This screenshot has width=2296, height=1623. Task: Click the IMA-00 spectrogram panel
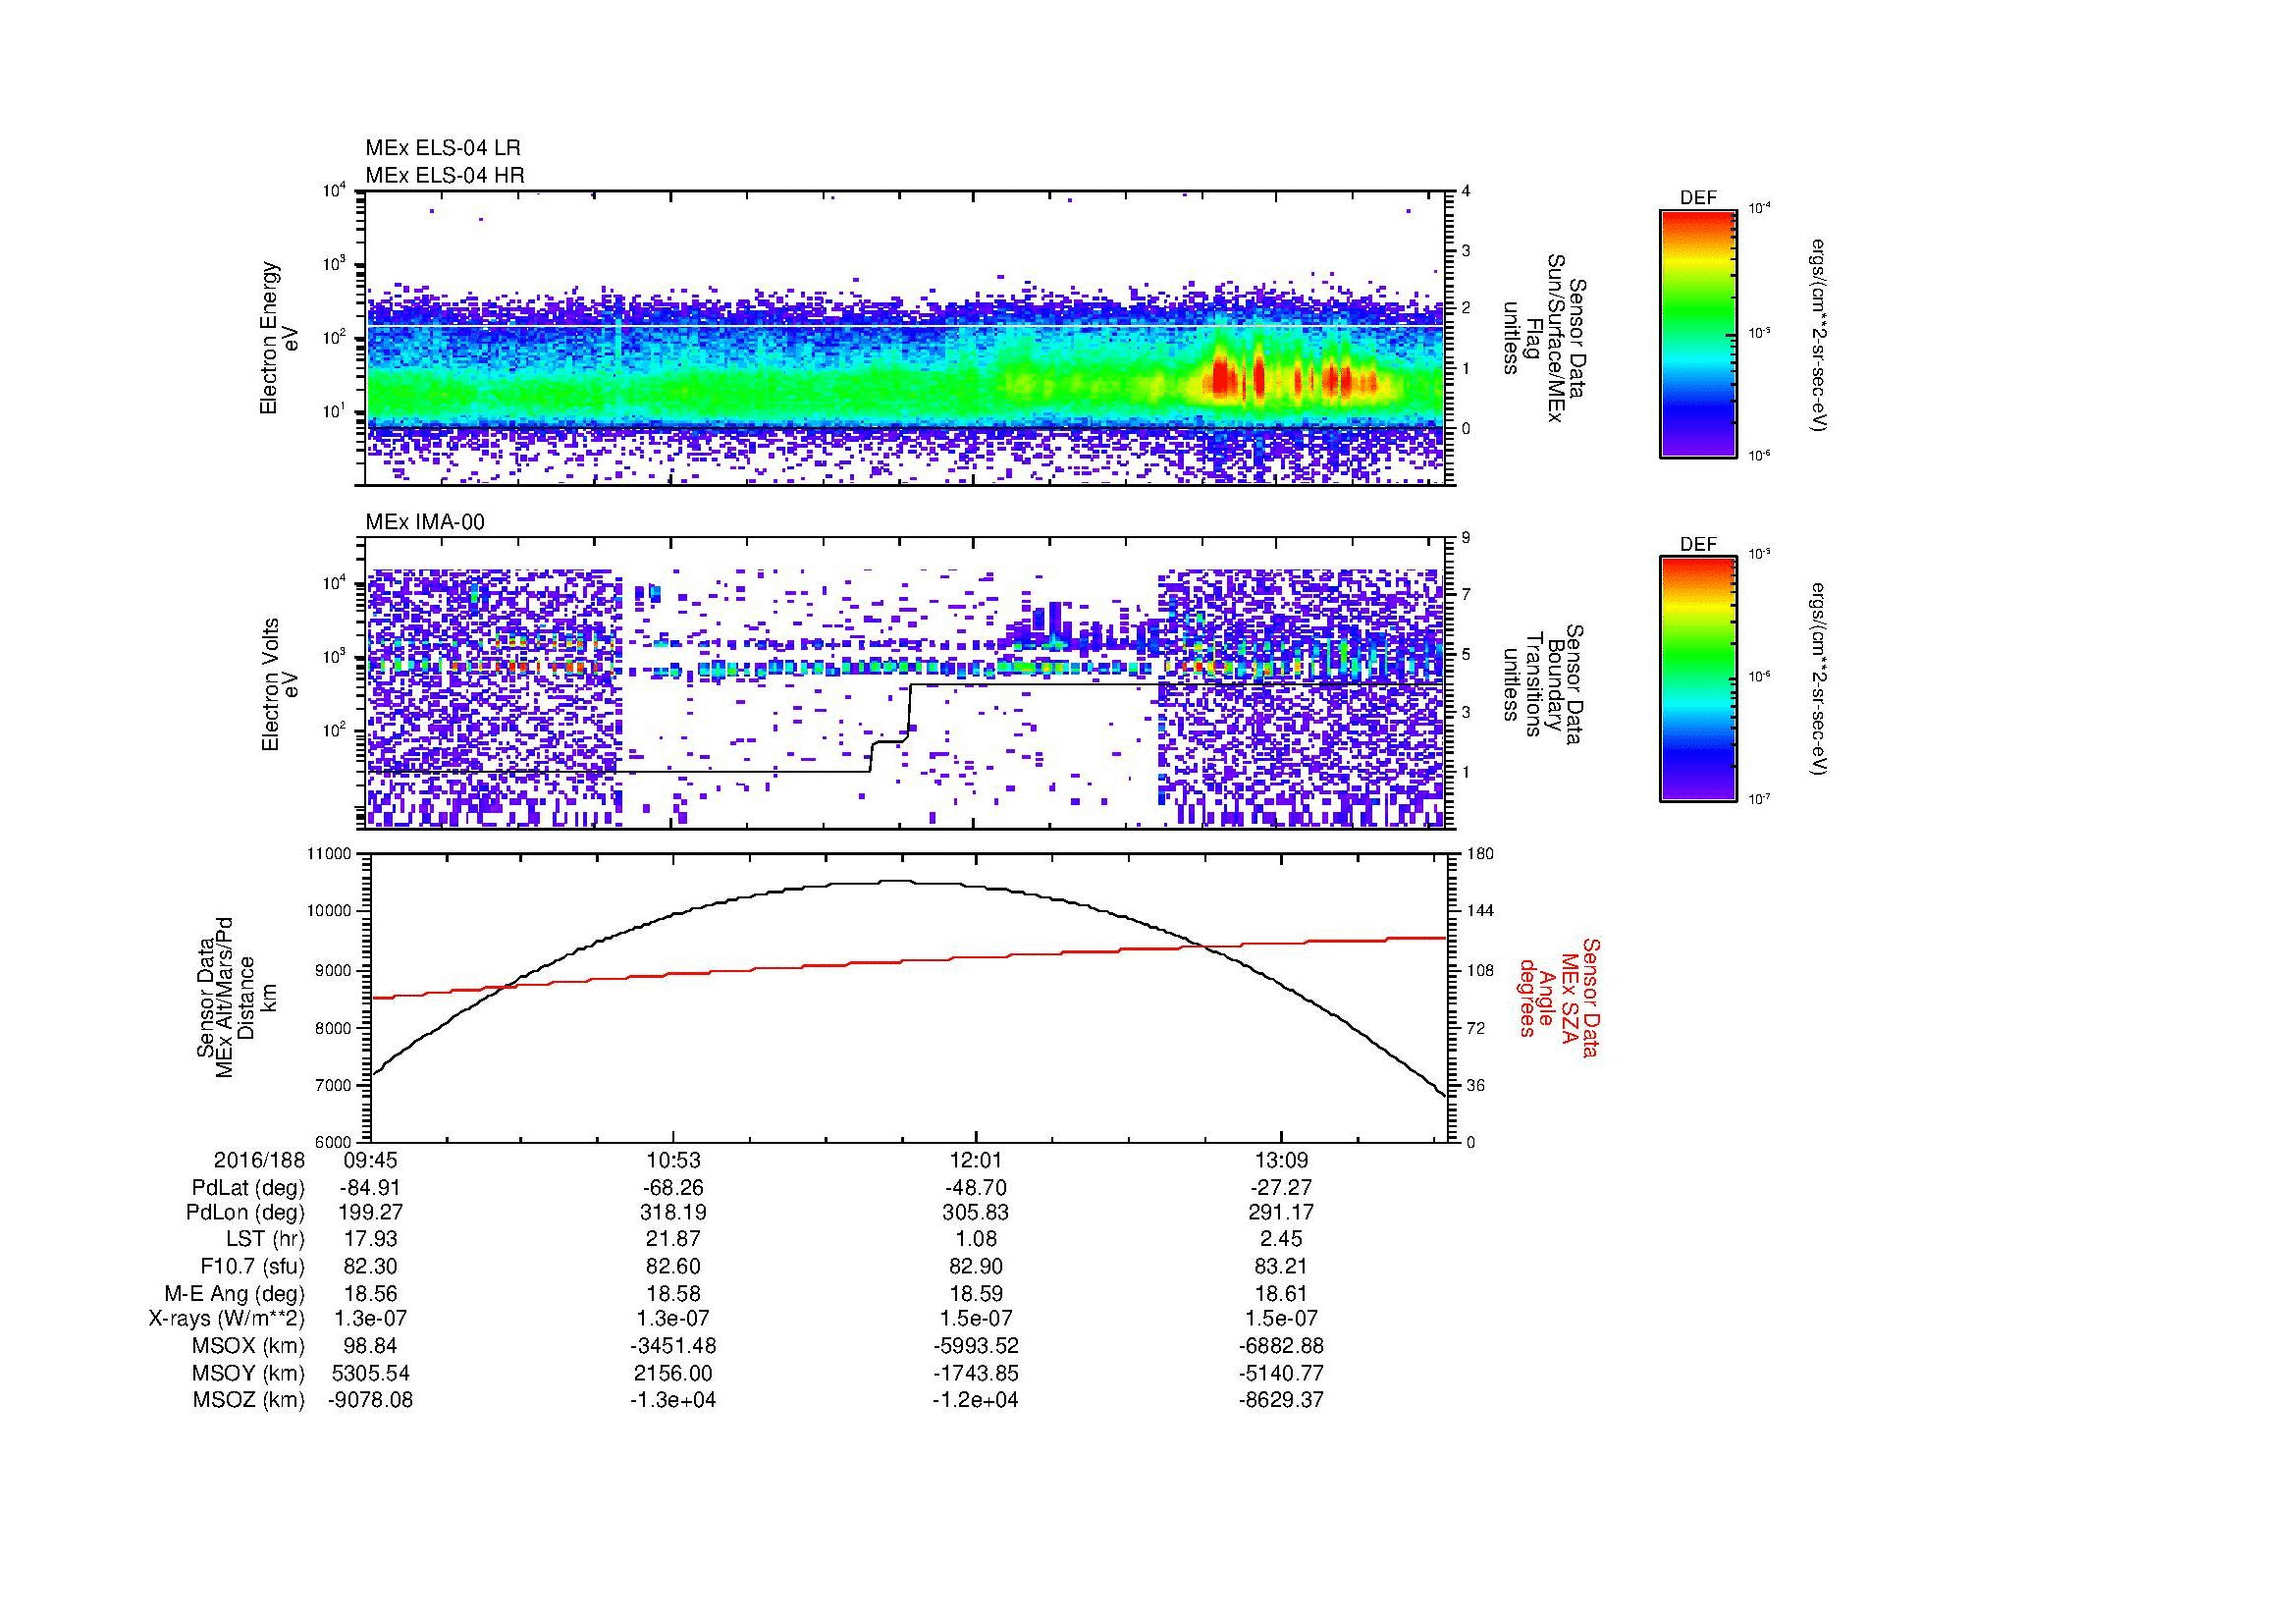tap(906, 683)
